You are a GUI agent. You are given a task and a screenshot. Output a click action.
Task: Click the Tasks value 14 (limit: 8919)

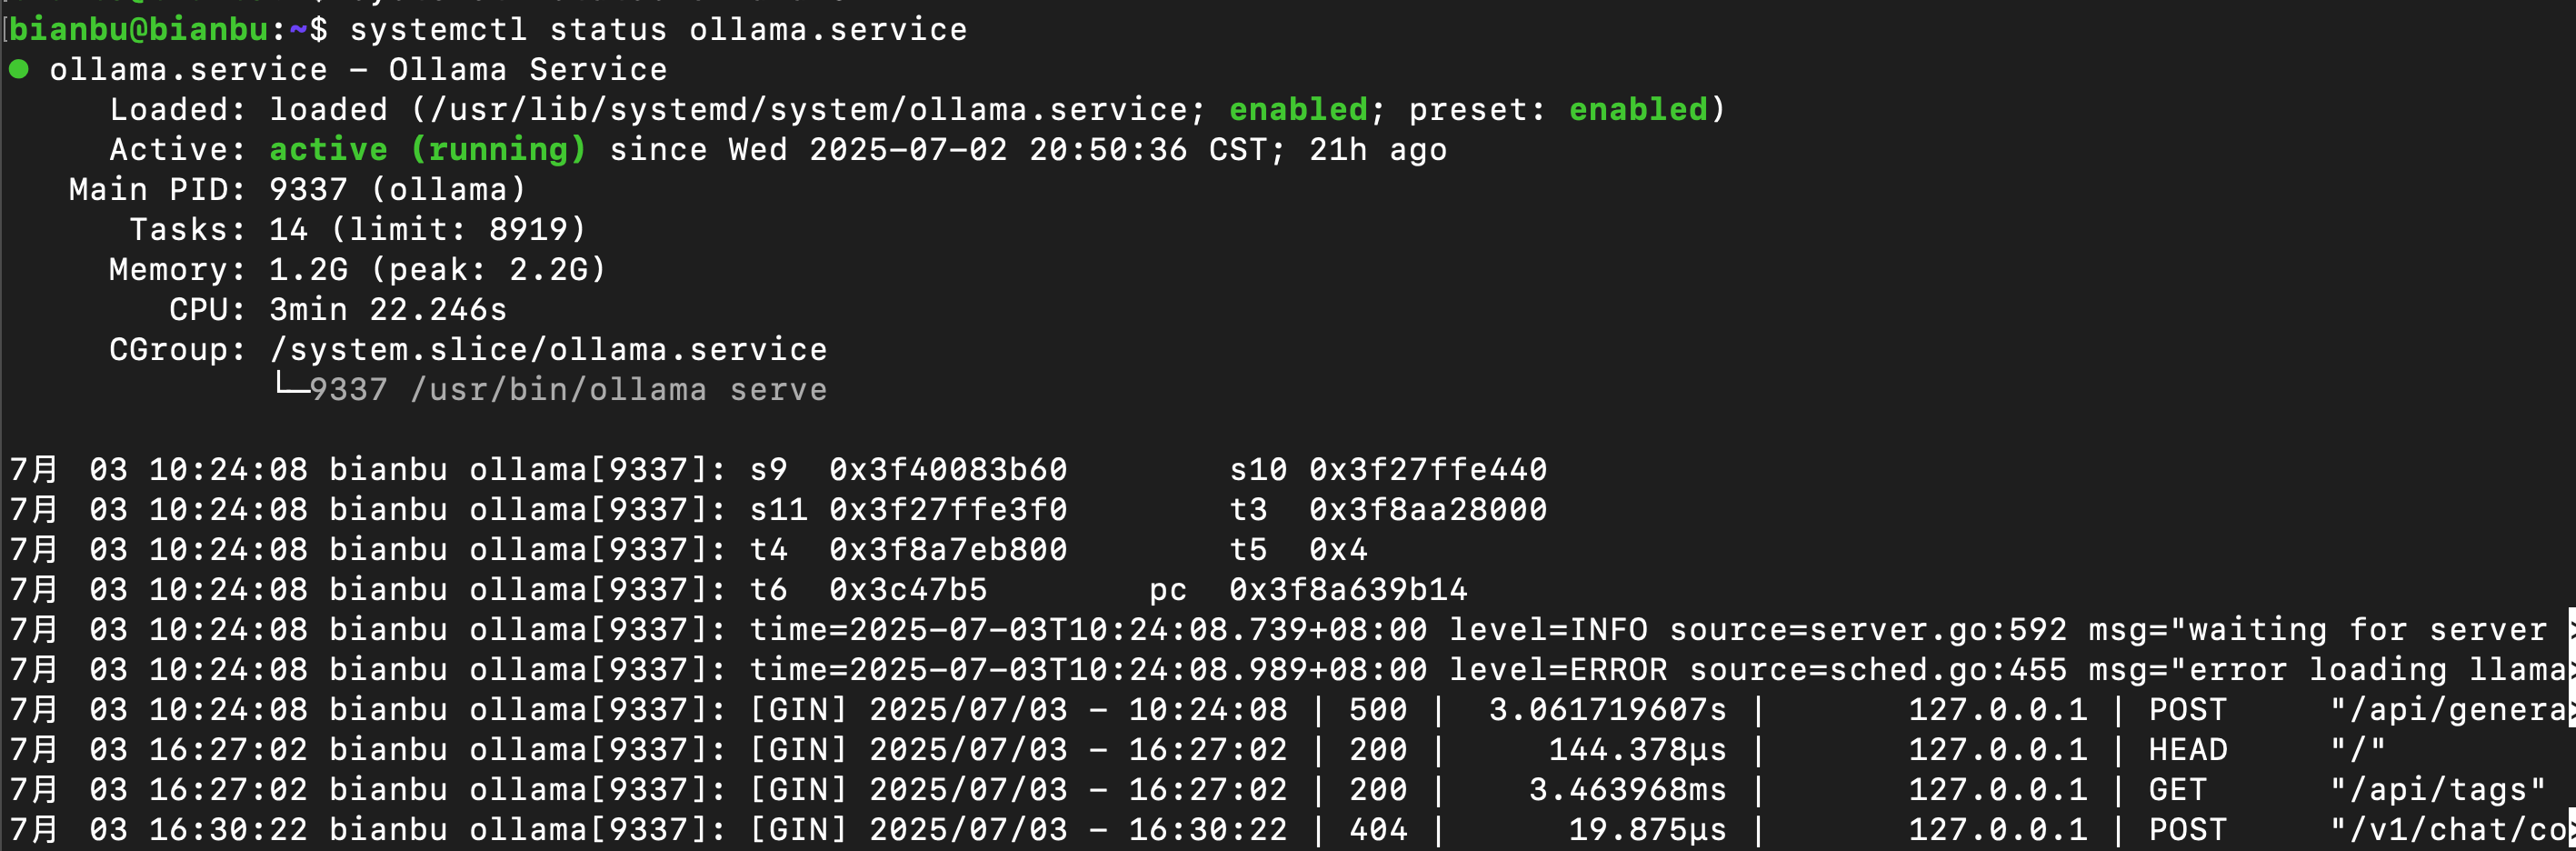427,229
